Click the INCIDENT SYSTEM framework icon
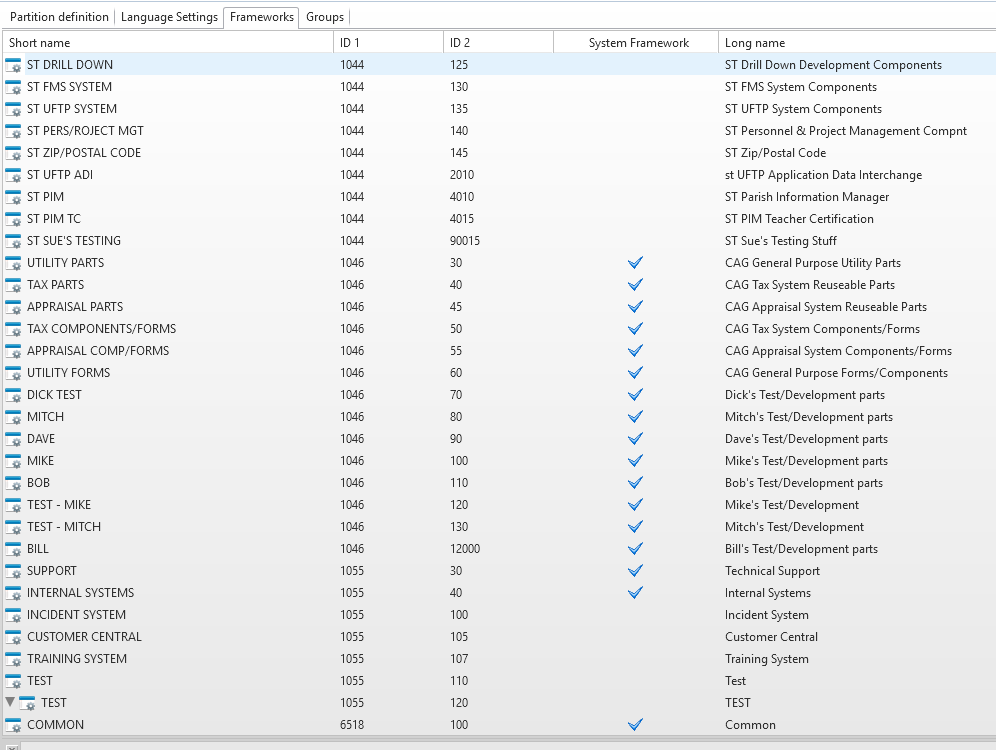This screenshot has height=750, width=996. (13, 615)
